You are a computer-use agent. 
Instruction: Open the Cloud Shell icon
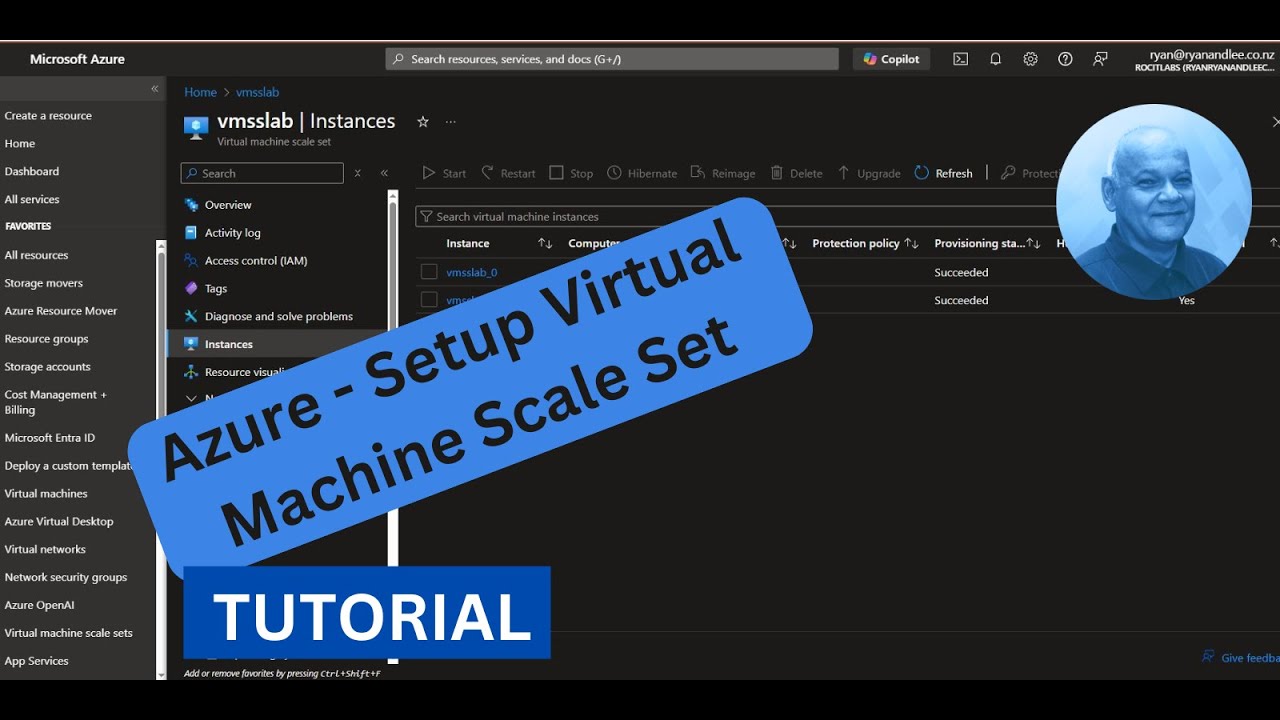pyautogui.click(x=960, y=59)
